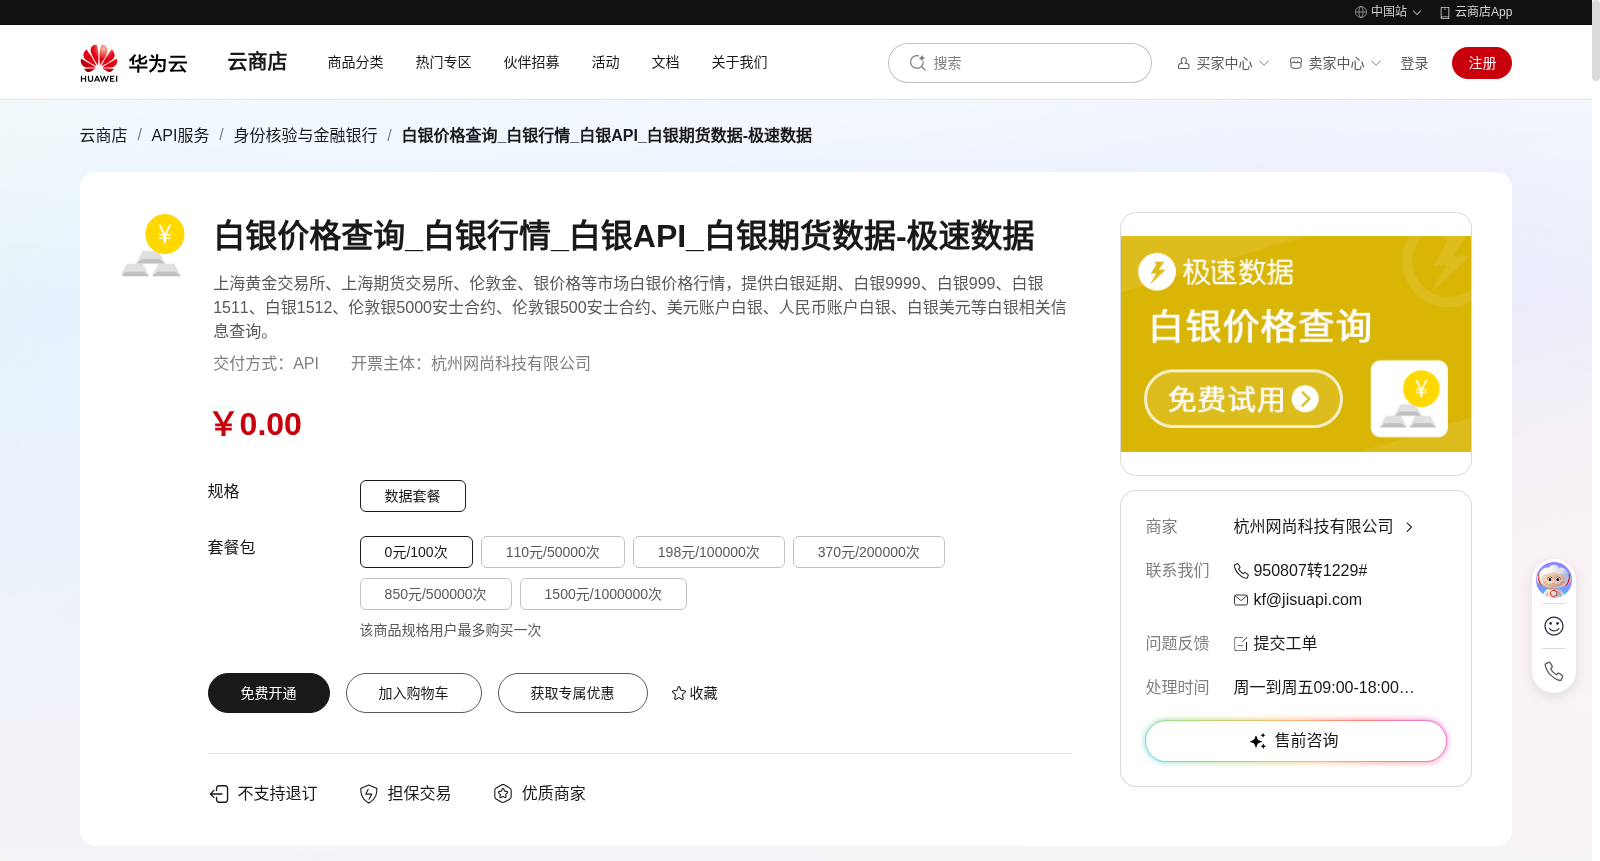Click the 免费开通 button

click(269, 693)
